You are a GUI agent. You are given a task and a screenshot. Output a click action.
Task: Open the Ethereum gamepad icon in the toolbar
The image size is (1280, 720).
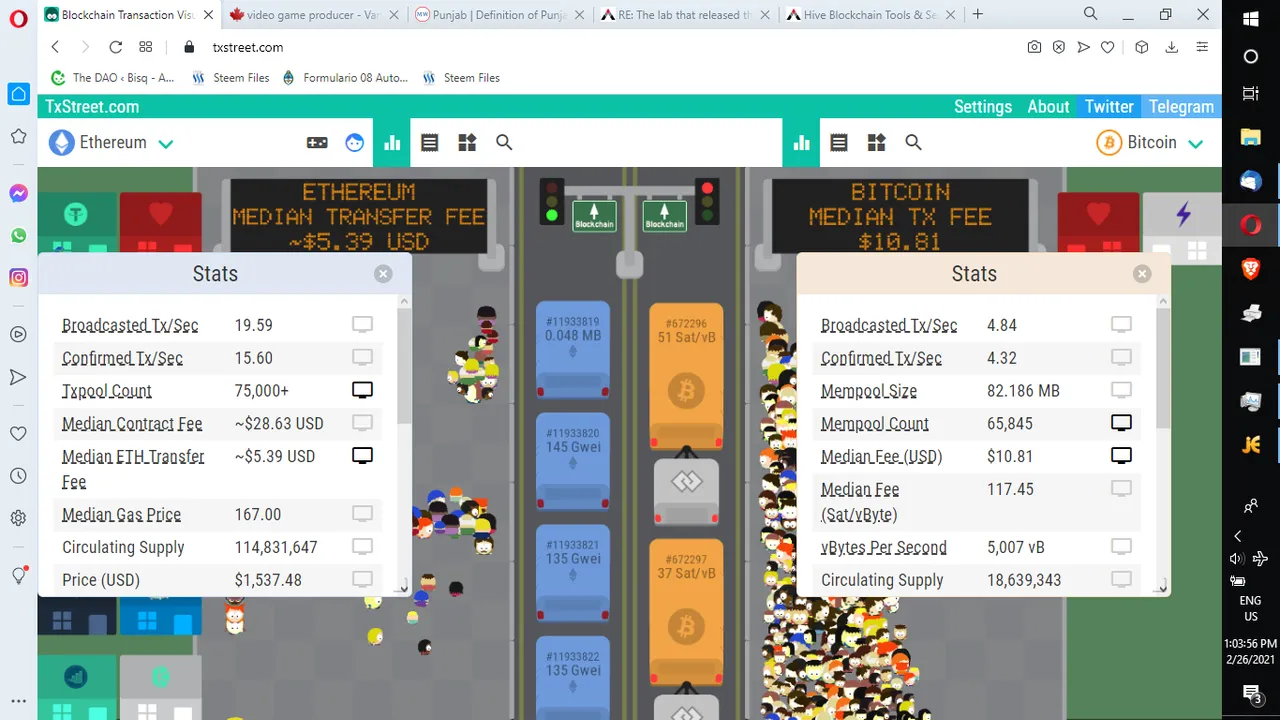[317, 143]
